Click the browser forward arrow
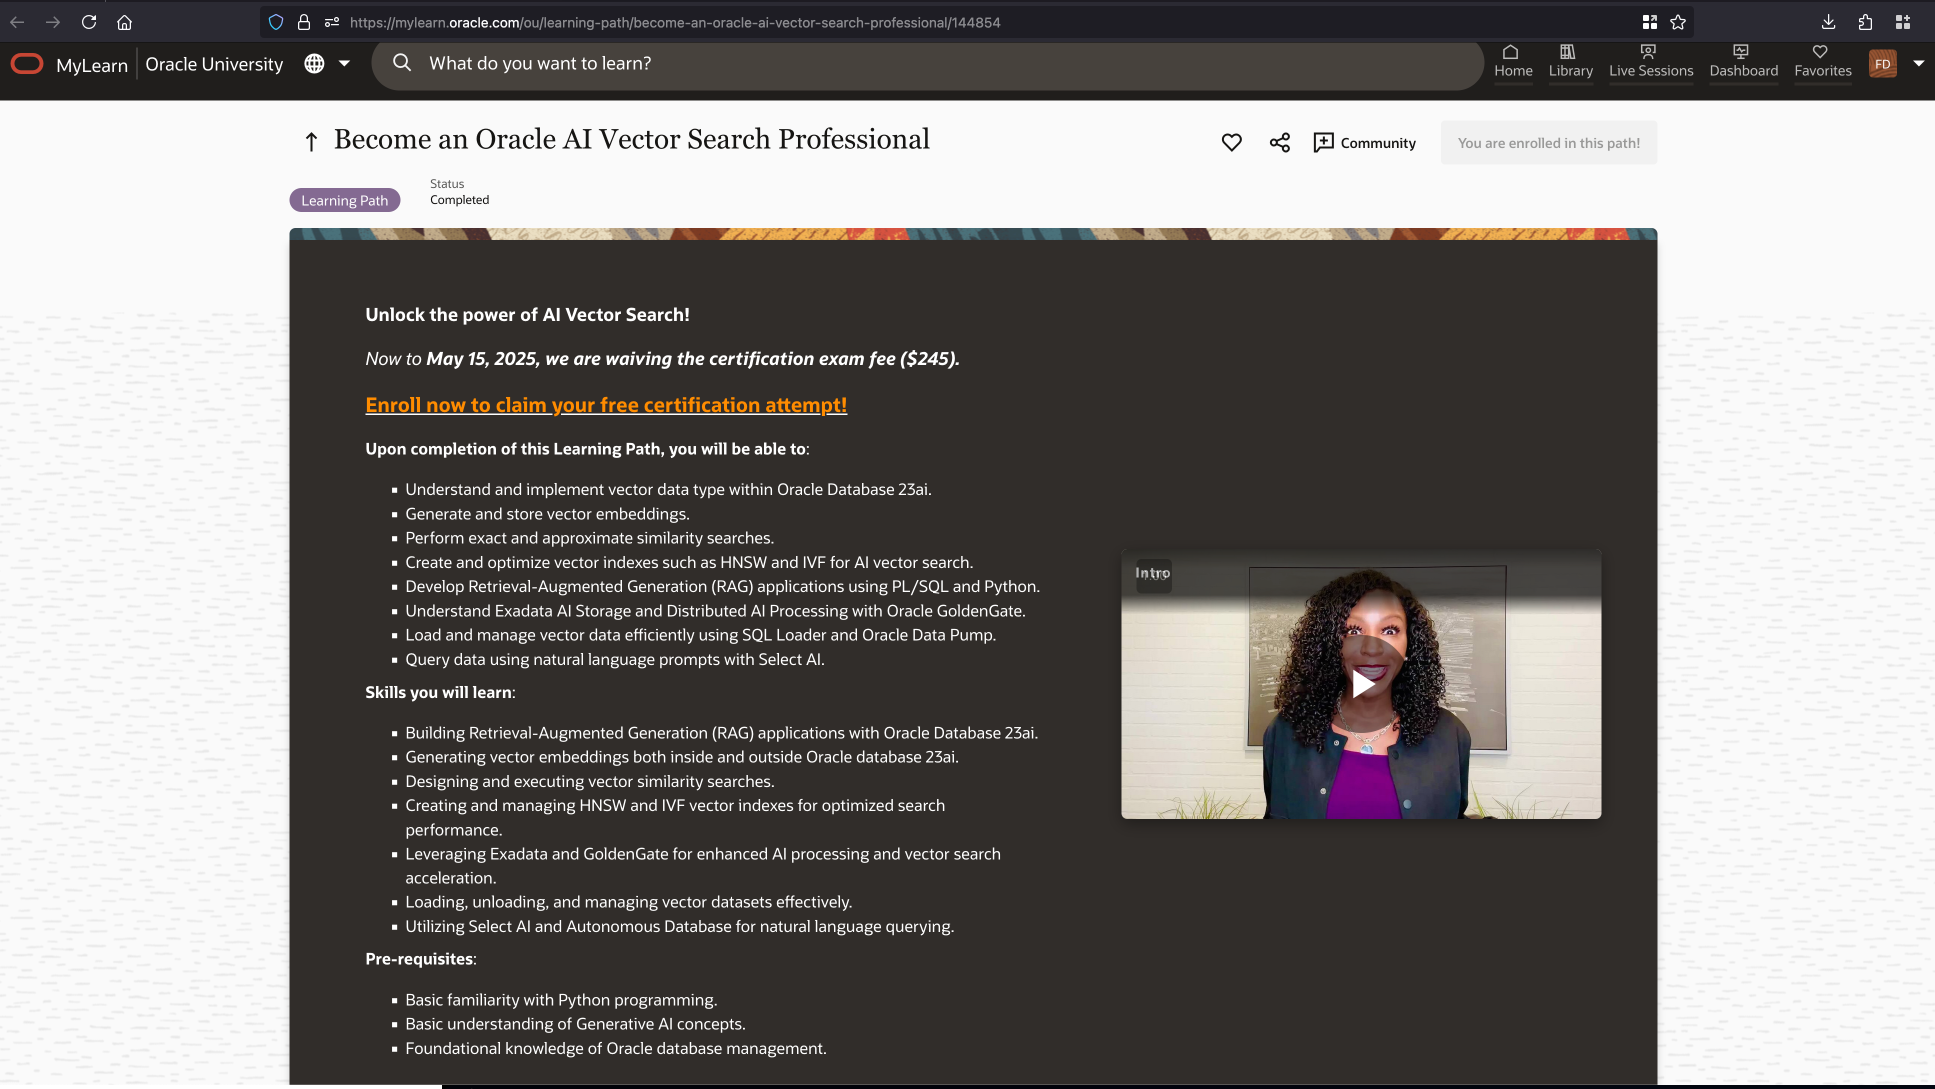Viewport: 1935px width, 1089px height. (53, 22)
